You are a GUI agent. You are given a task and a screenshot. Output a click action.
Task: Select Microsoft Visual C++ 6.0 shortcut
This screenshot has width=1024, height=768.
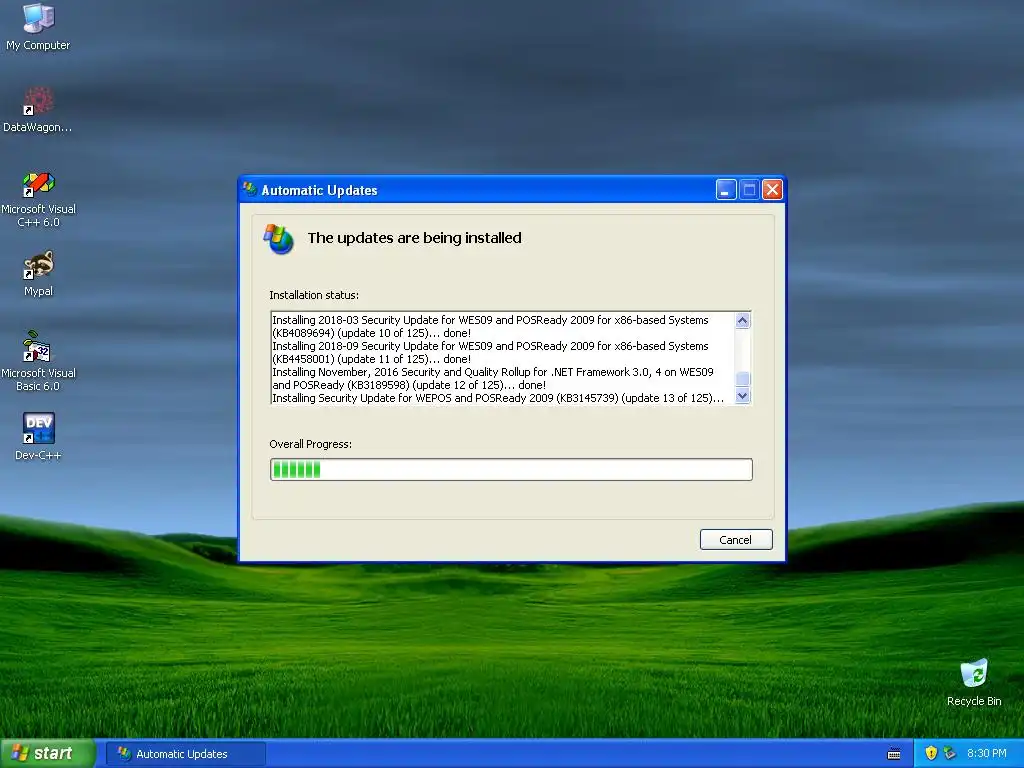coord(38,199)
